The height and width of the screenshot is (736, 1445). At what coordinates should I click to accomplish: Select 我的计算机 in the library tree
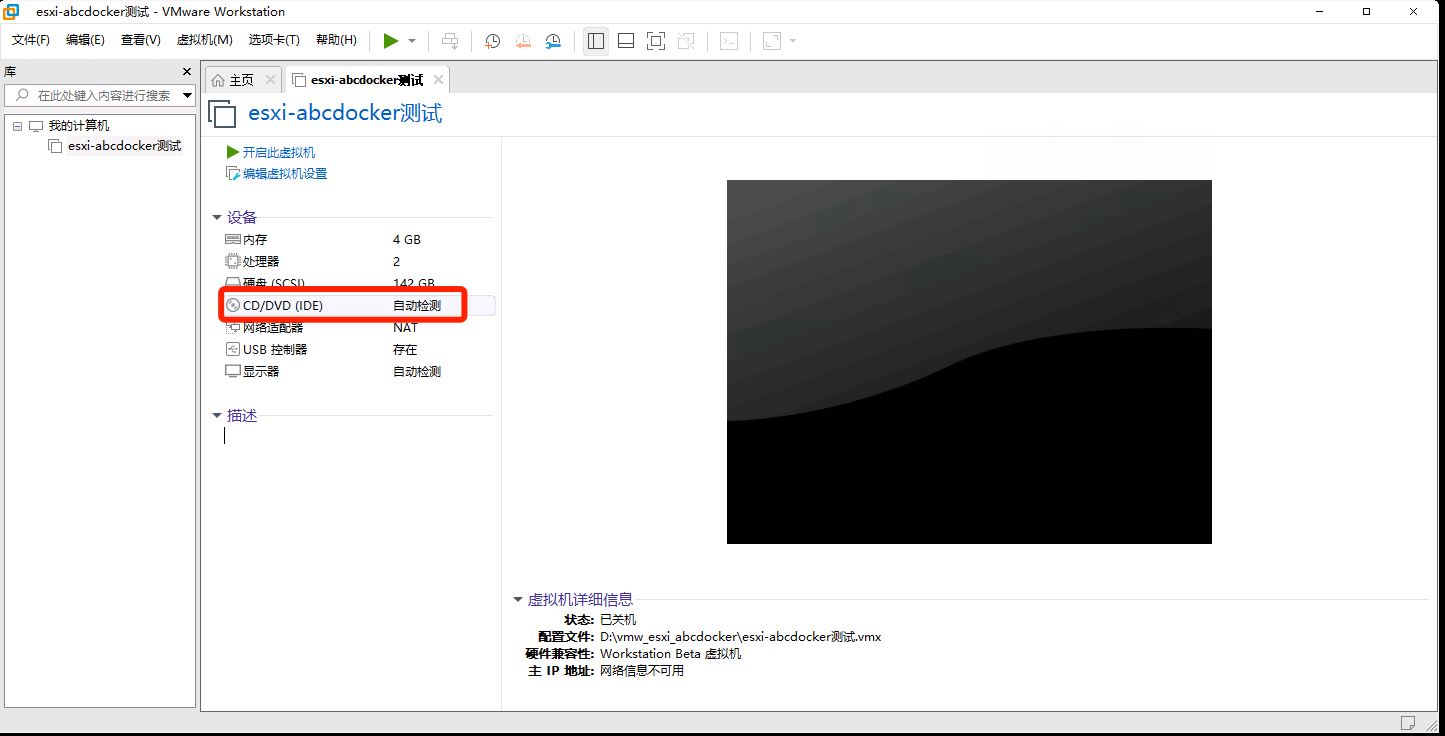pos(79,126)
